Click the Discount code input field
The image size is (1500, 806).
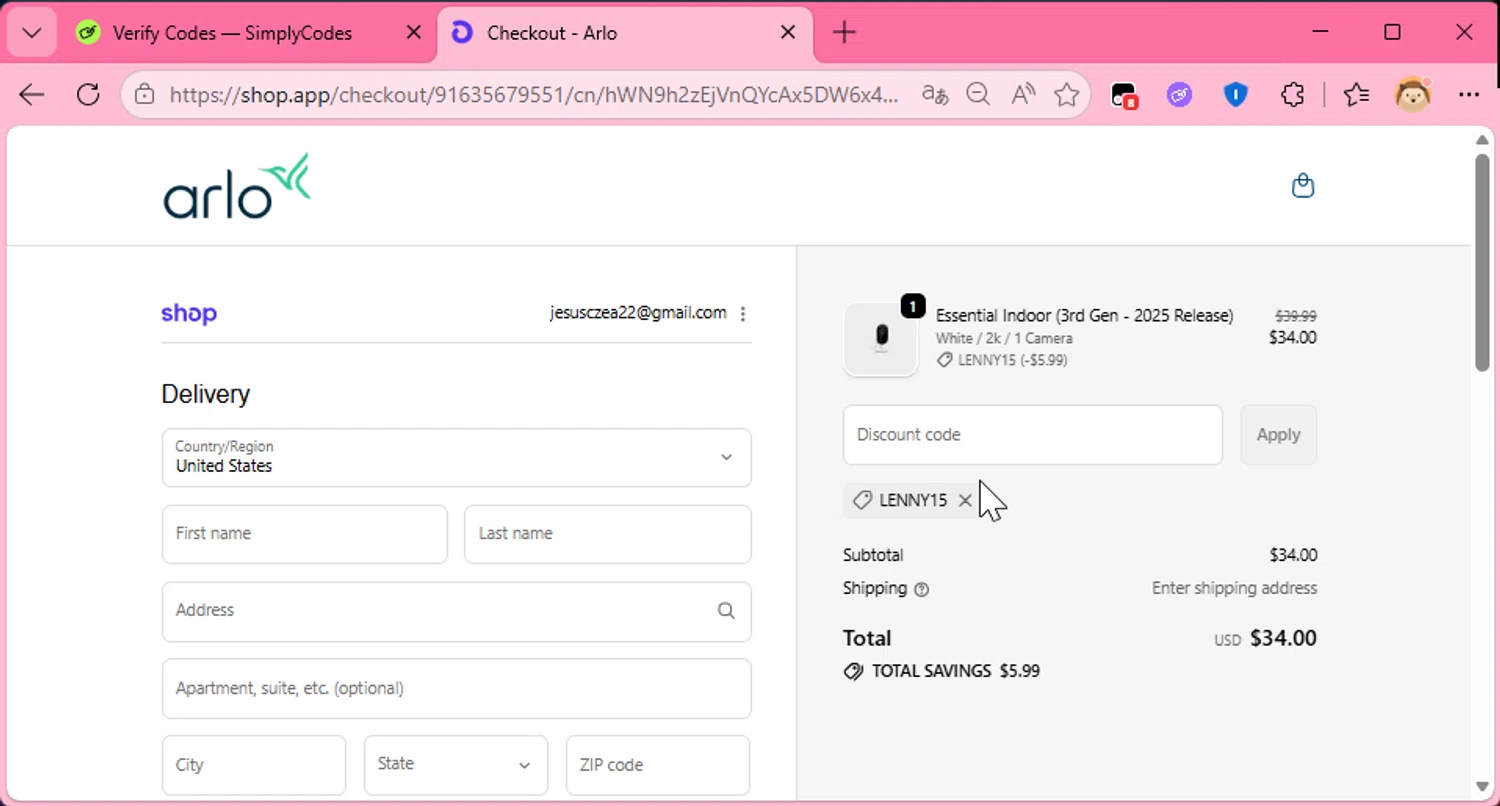pyautogui.click(x=1032, y=435)
